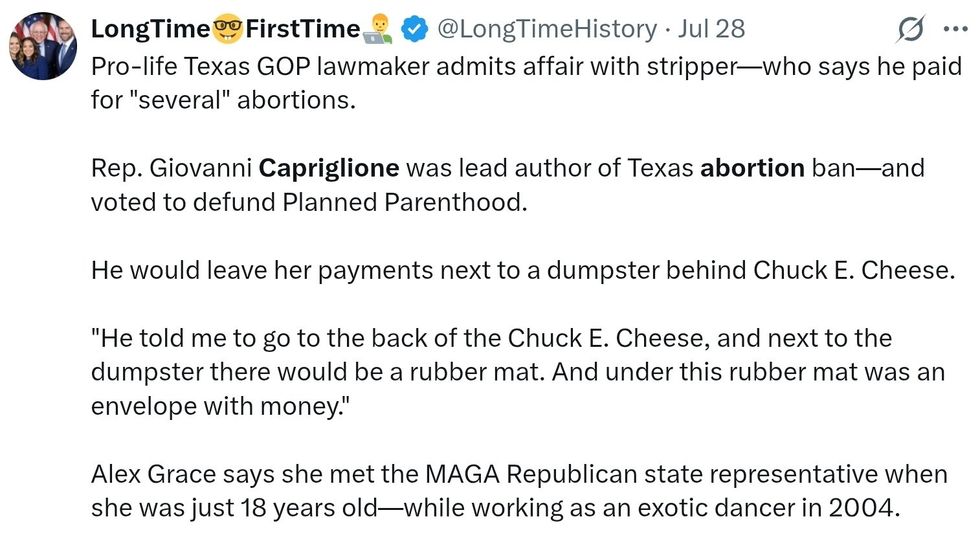Click the "Rep. Giovanni" text
The width and height of the screenshot is (980, 548).
[170, 167]
